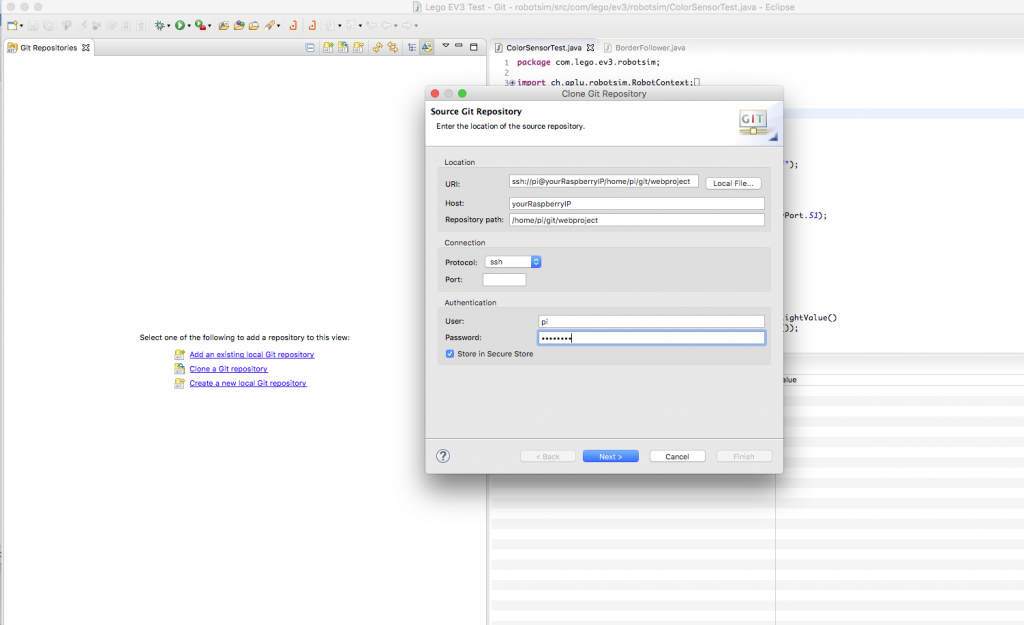This screenshot has width=1024, height=625.
Task: Click the Host input field
Action: point(637,202)
